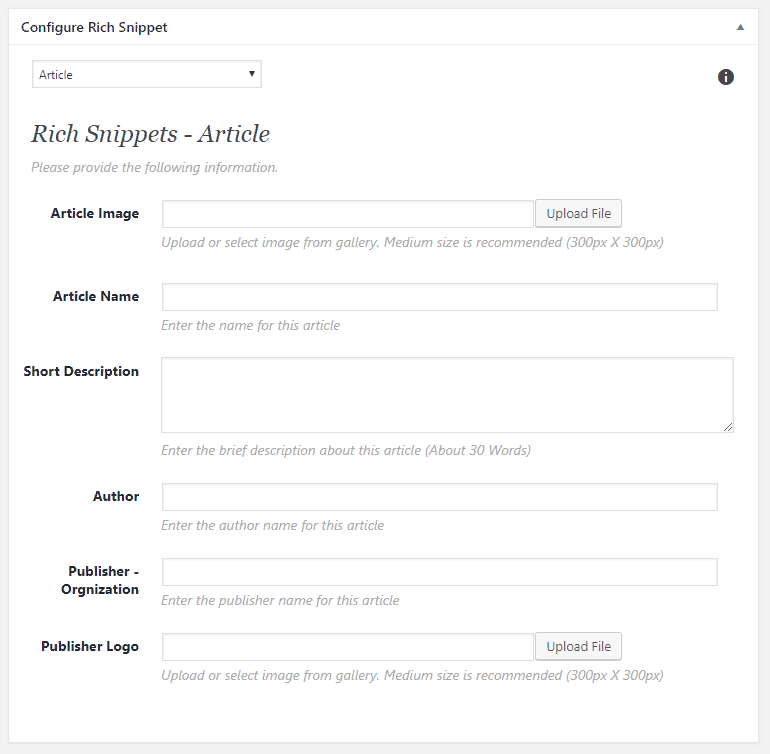Click the info icon near the snippet selector

726,77
